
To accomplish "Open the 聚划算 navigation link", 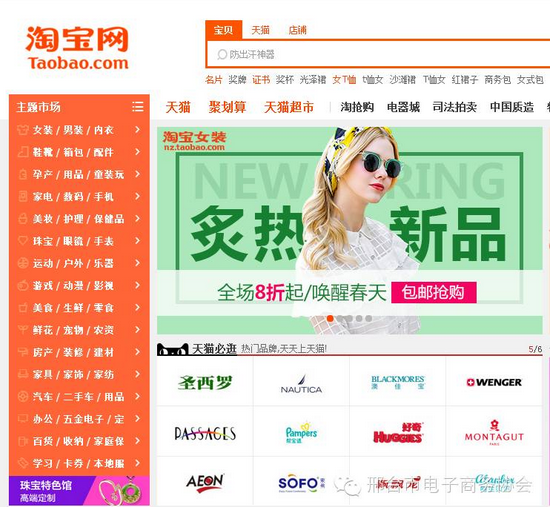I will (227, 107).
